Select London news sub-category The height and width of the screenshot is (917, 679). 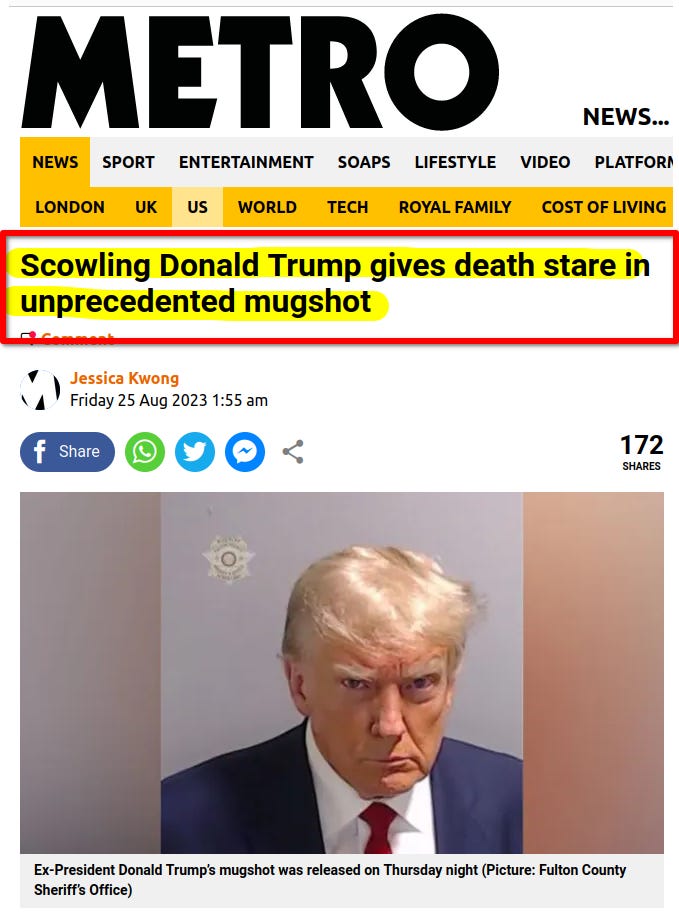point(70,207)
